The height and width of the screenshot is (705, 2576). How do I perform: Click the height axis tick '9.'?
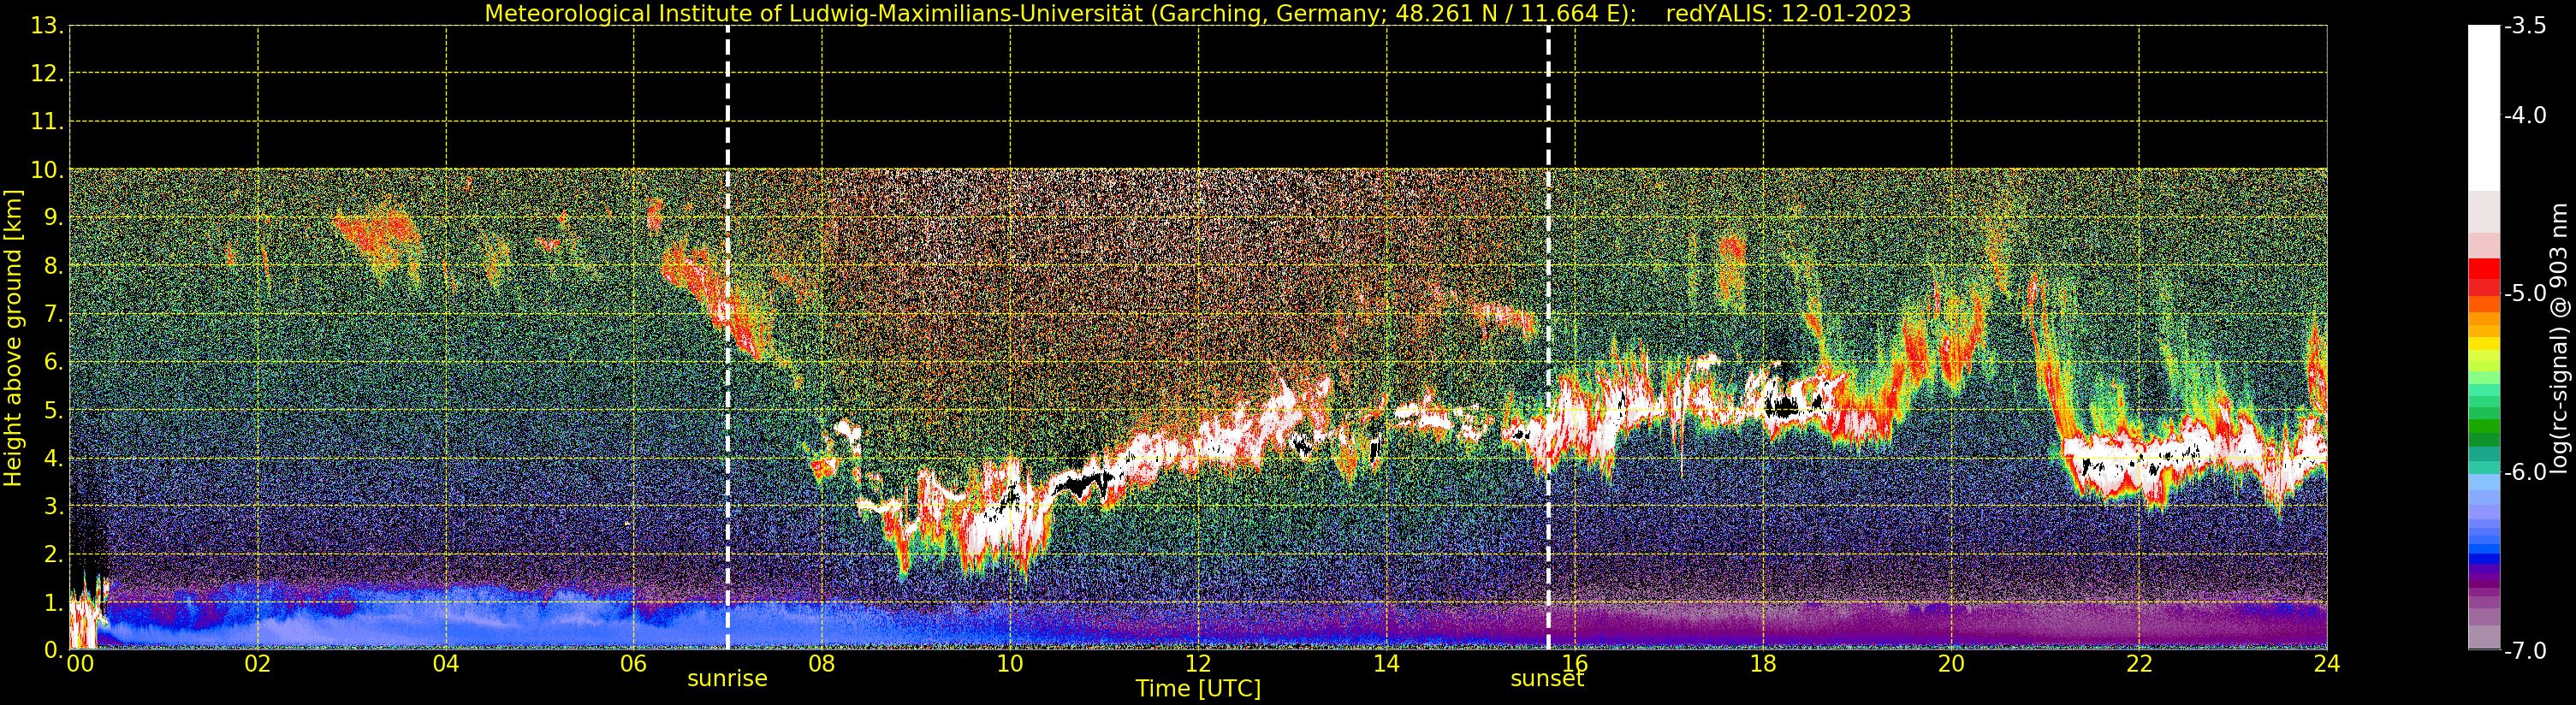[53, 218]
